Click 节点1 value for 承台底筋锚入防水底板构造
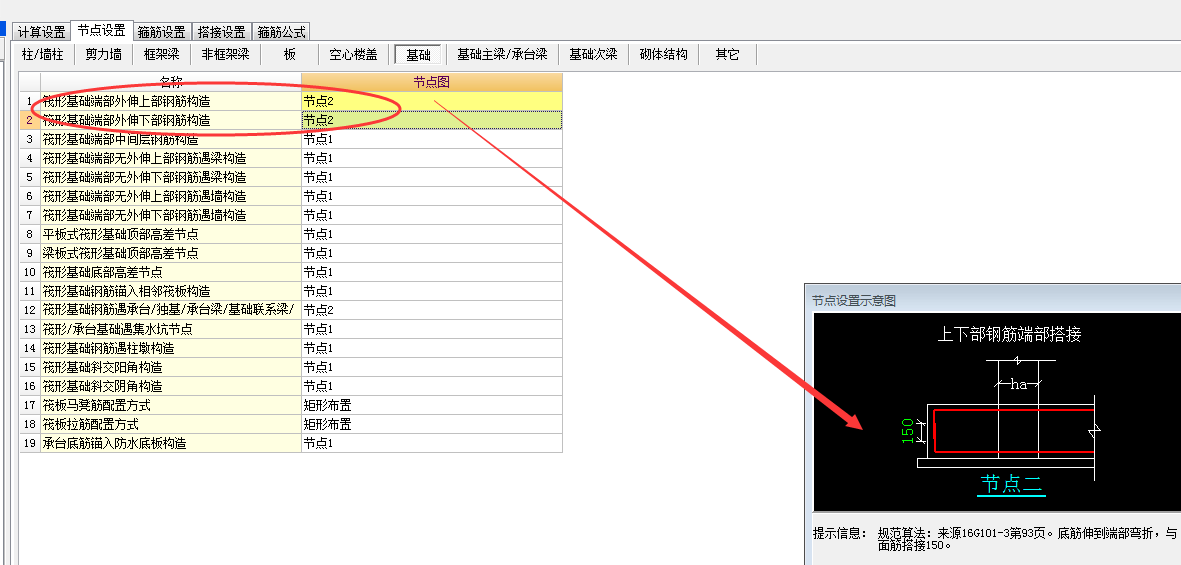 pyautogui.click(x=432, y=444)
